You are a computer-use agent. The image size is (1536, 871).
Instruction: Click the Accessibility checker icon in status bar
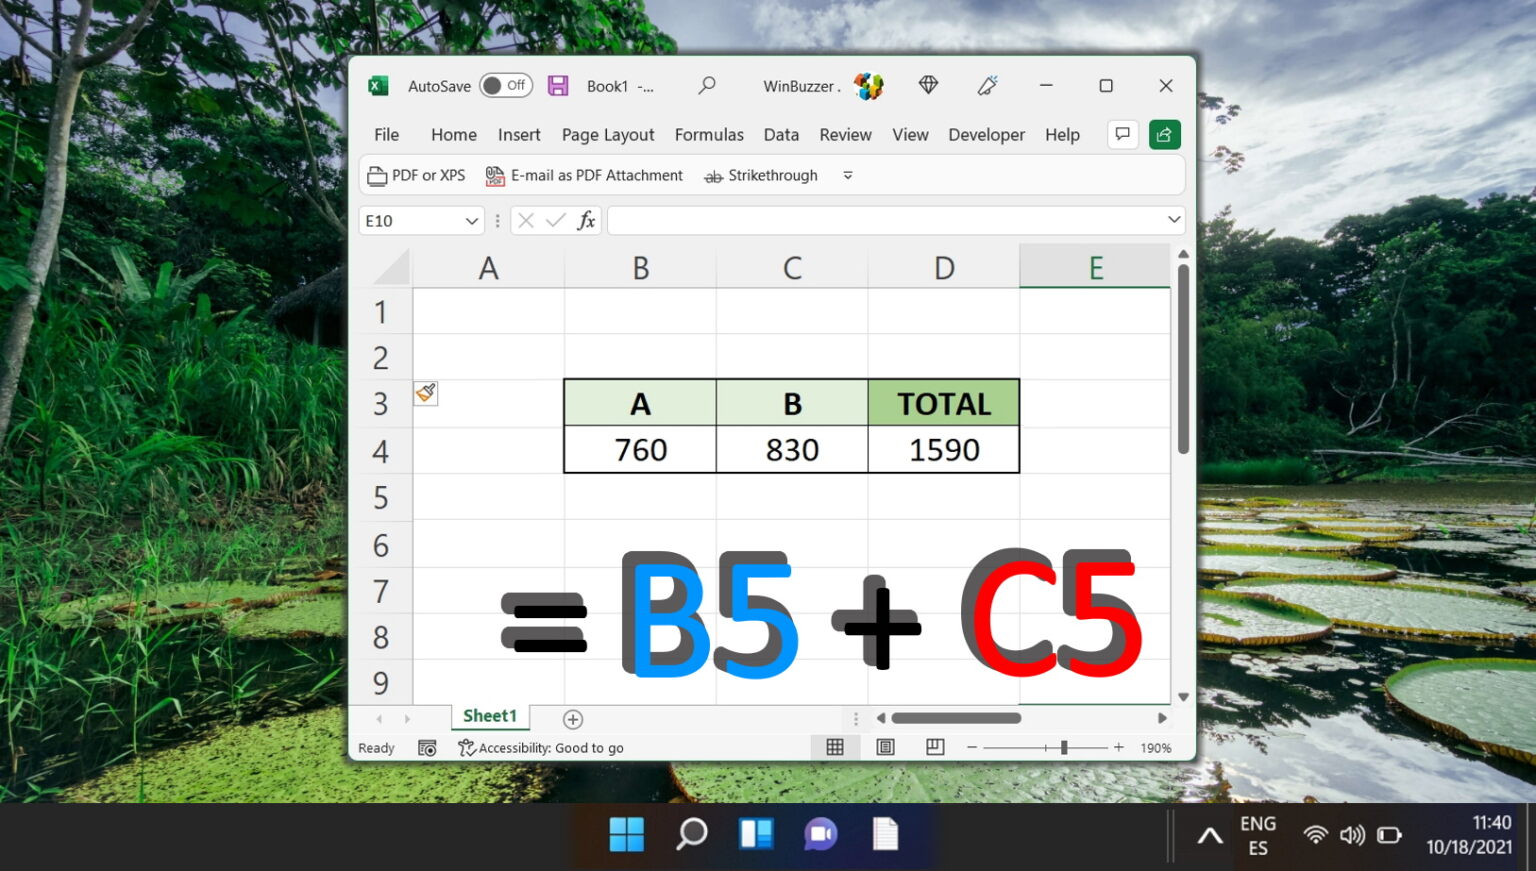coord(466,747)
